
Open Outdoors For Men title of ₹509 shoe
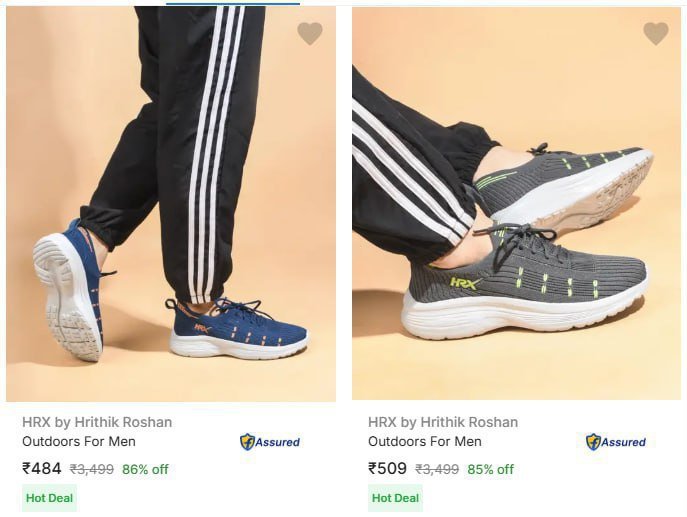point(425,441)
